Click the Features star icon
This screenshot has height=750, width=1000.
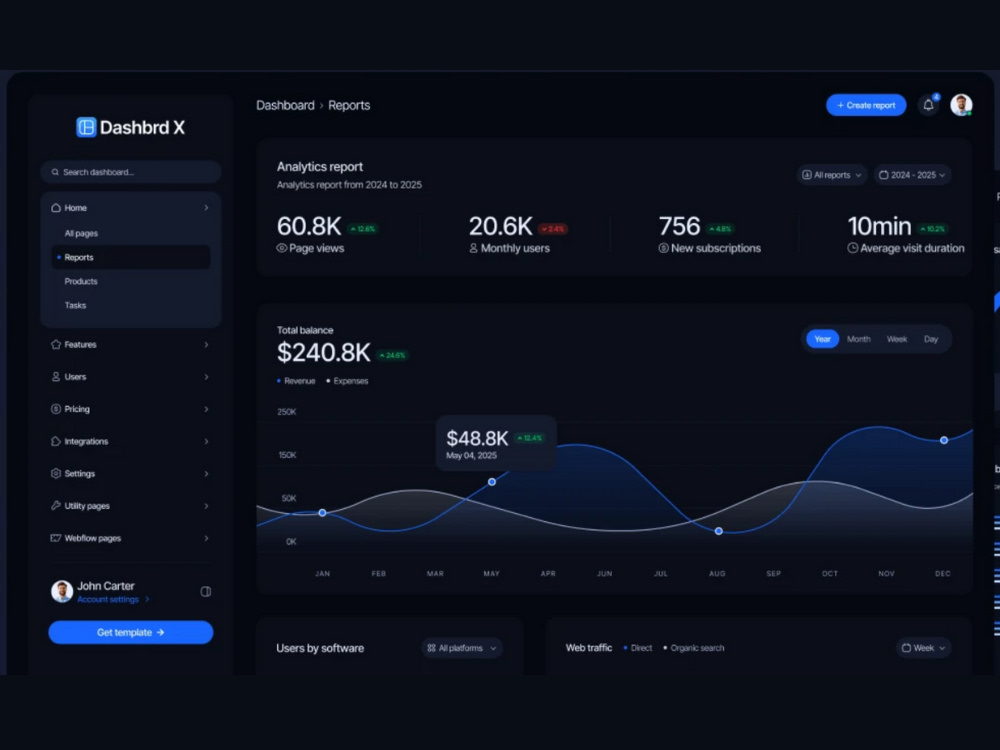(55, 344)
